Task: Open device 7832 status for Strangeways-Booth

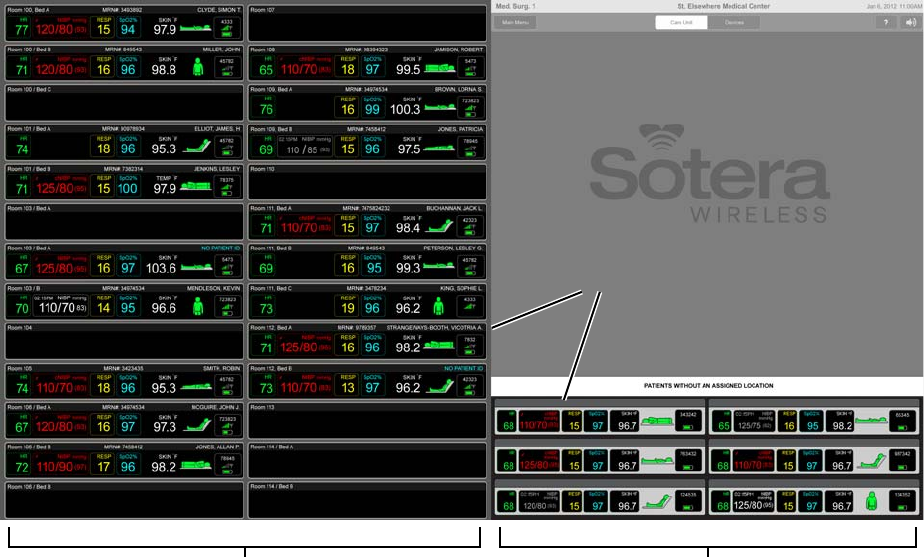Action: [470, 345]
